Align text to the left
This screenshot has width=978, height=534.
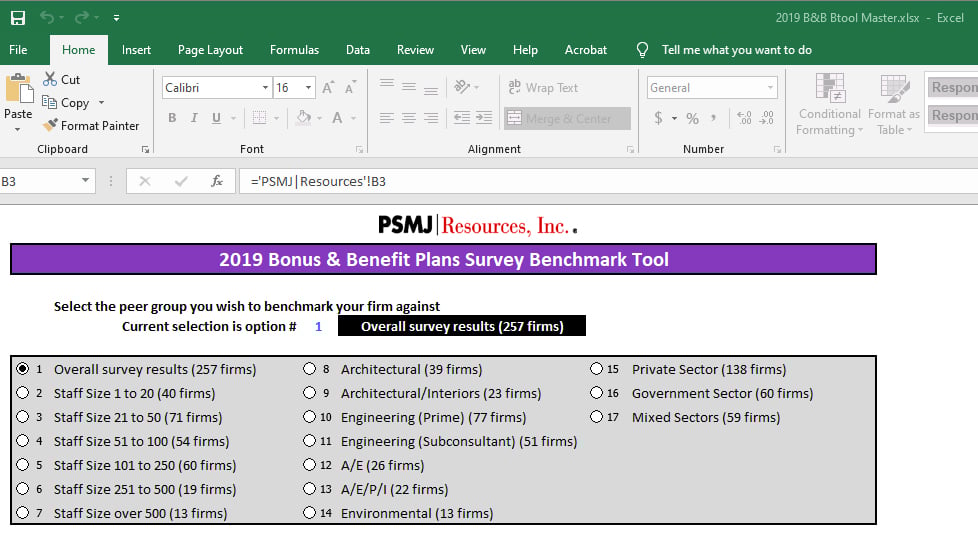pyautogui.click(x=387, y=118)
